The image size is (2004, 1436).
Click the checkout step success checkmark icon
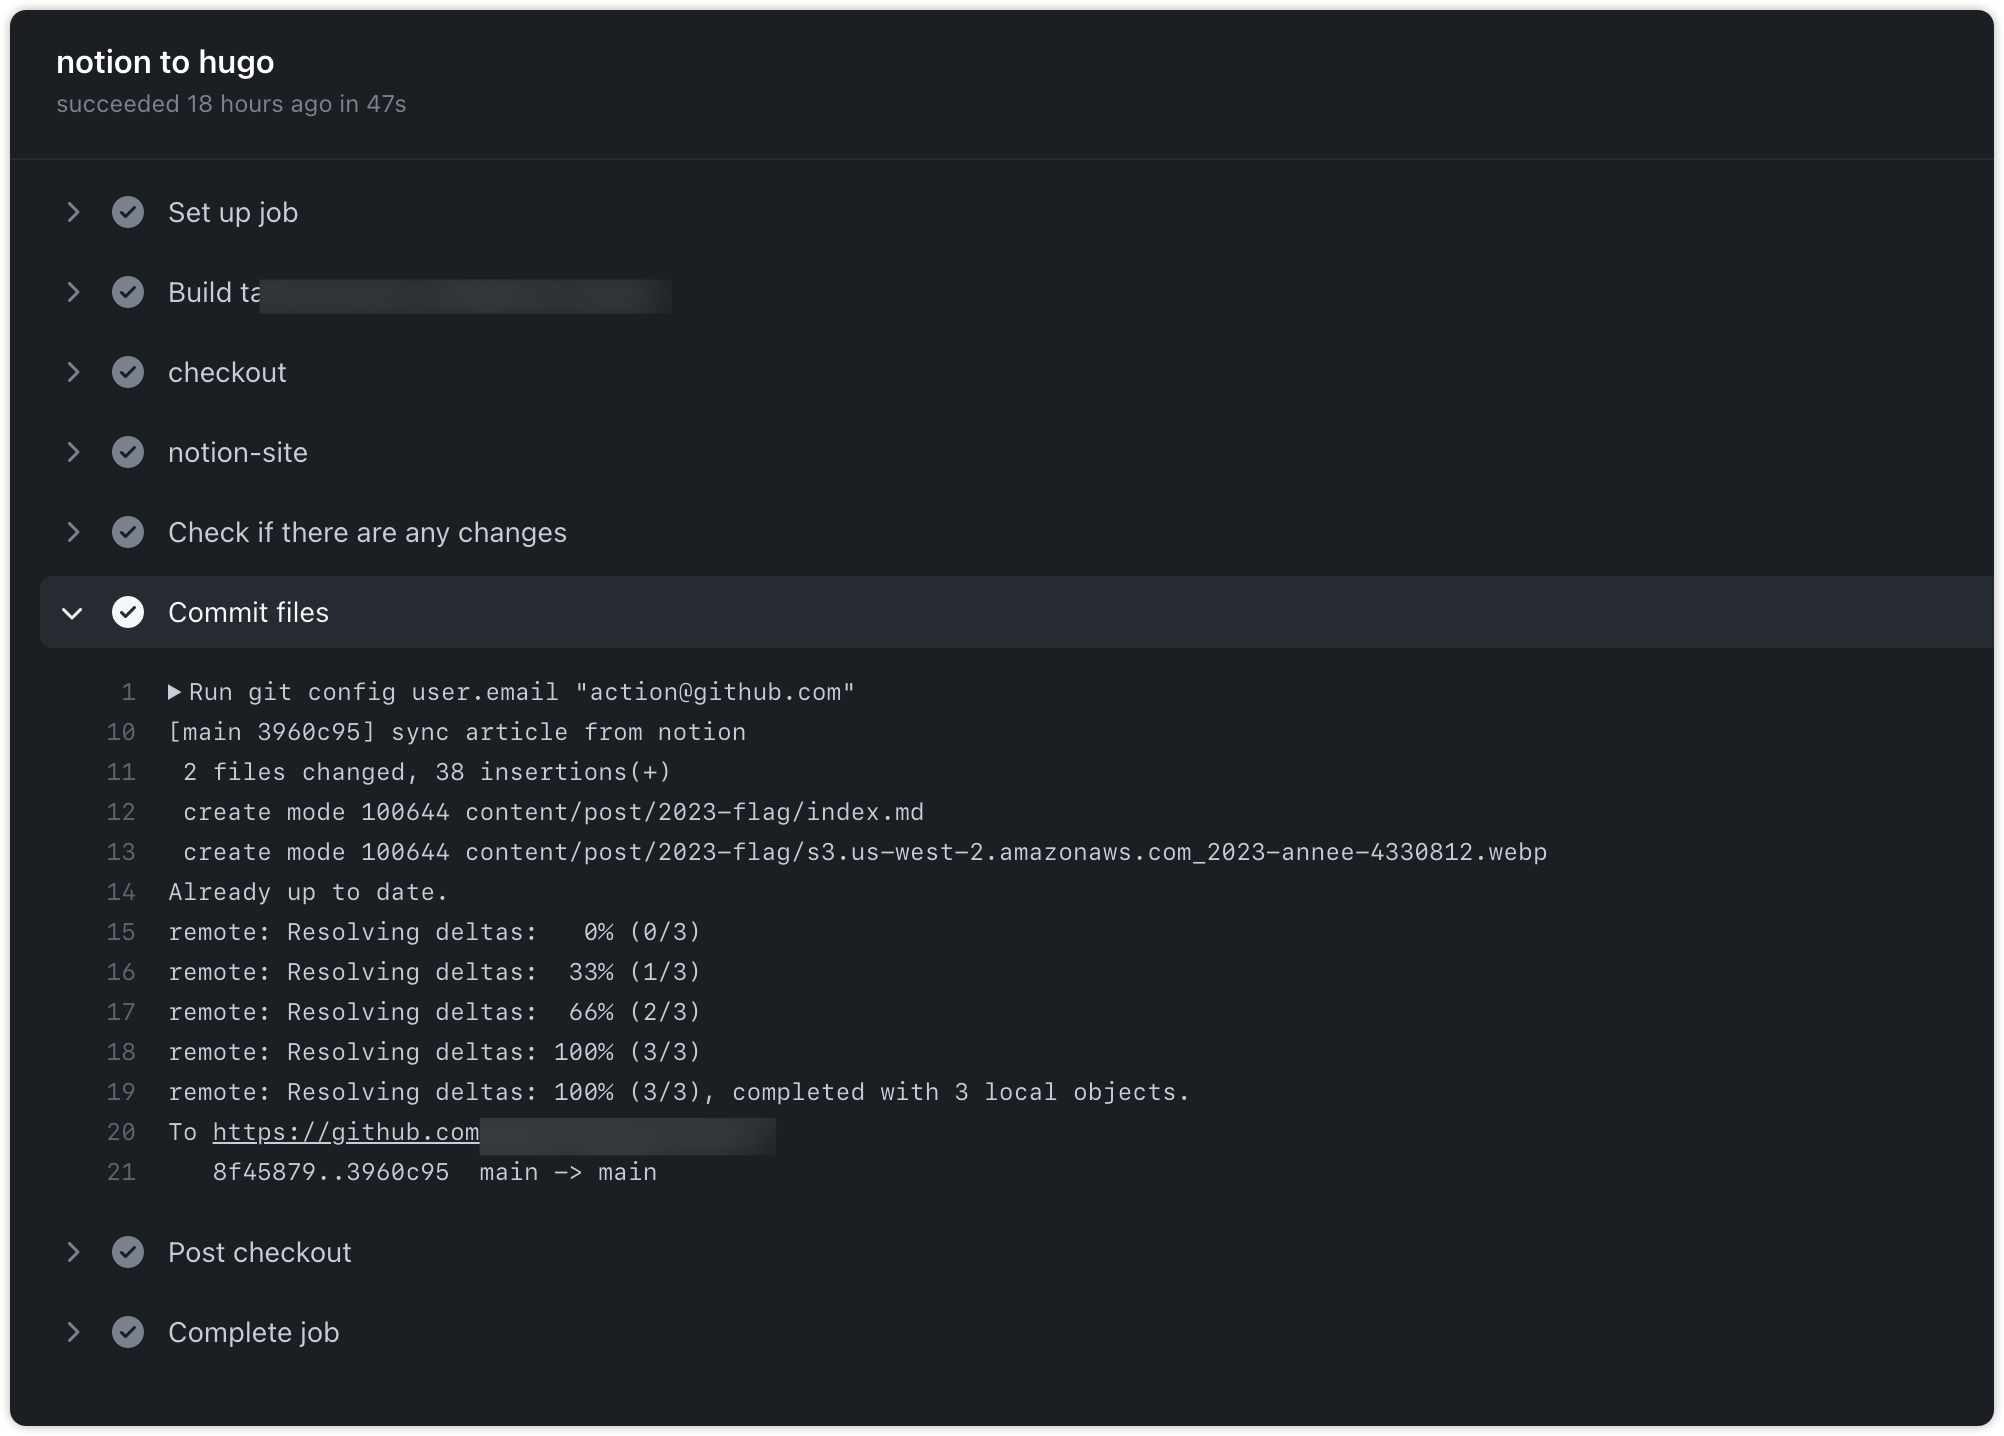128,372
